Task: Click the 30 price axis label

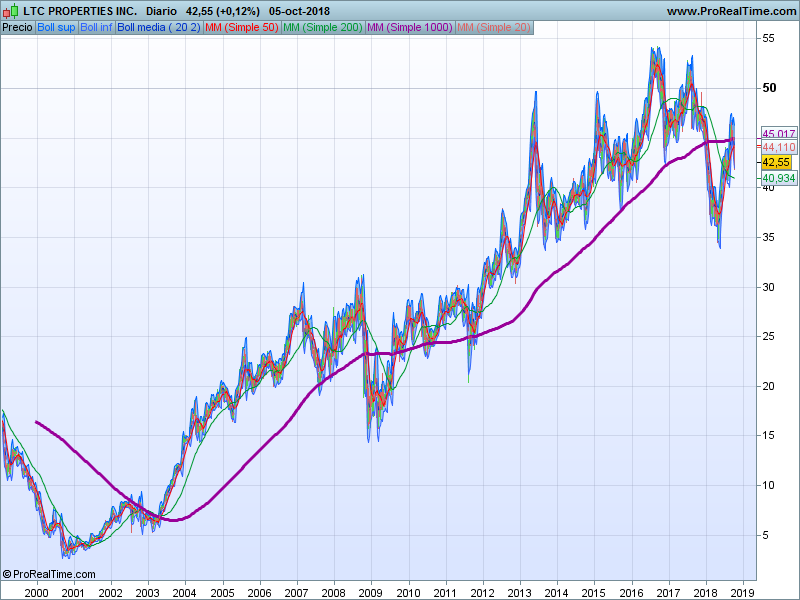Action: tap(768, 287)
